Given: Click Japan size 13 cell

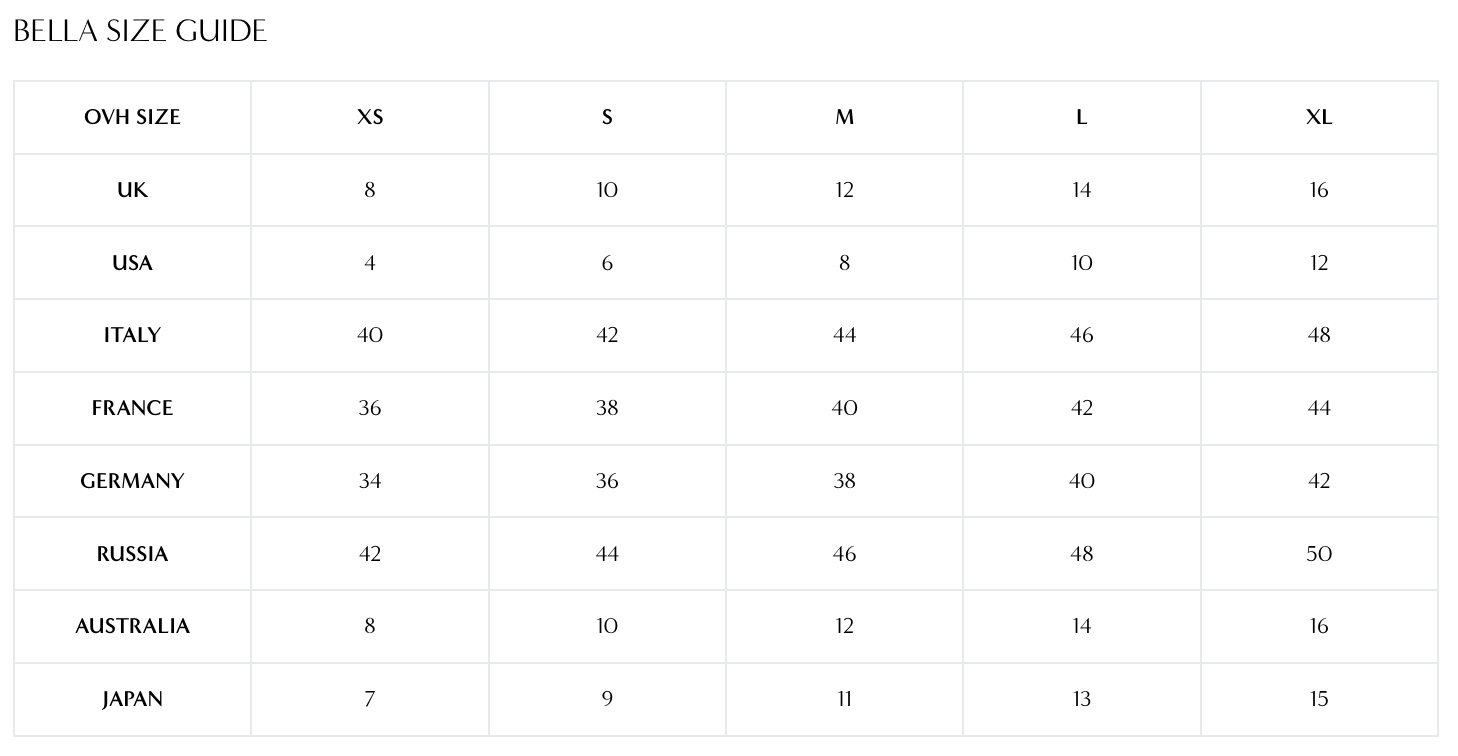Looking at the screenshot, I should coord(1082,699).
